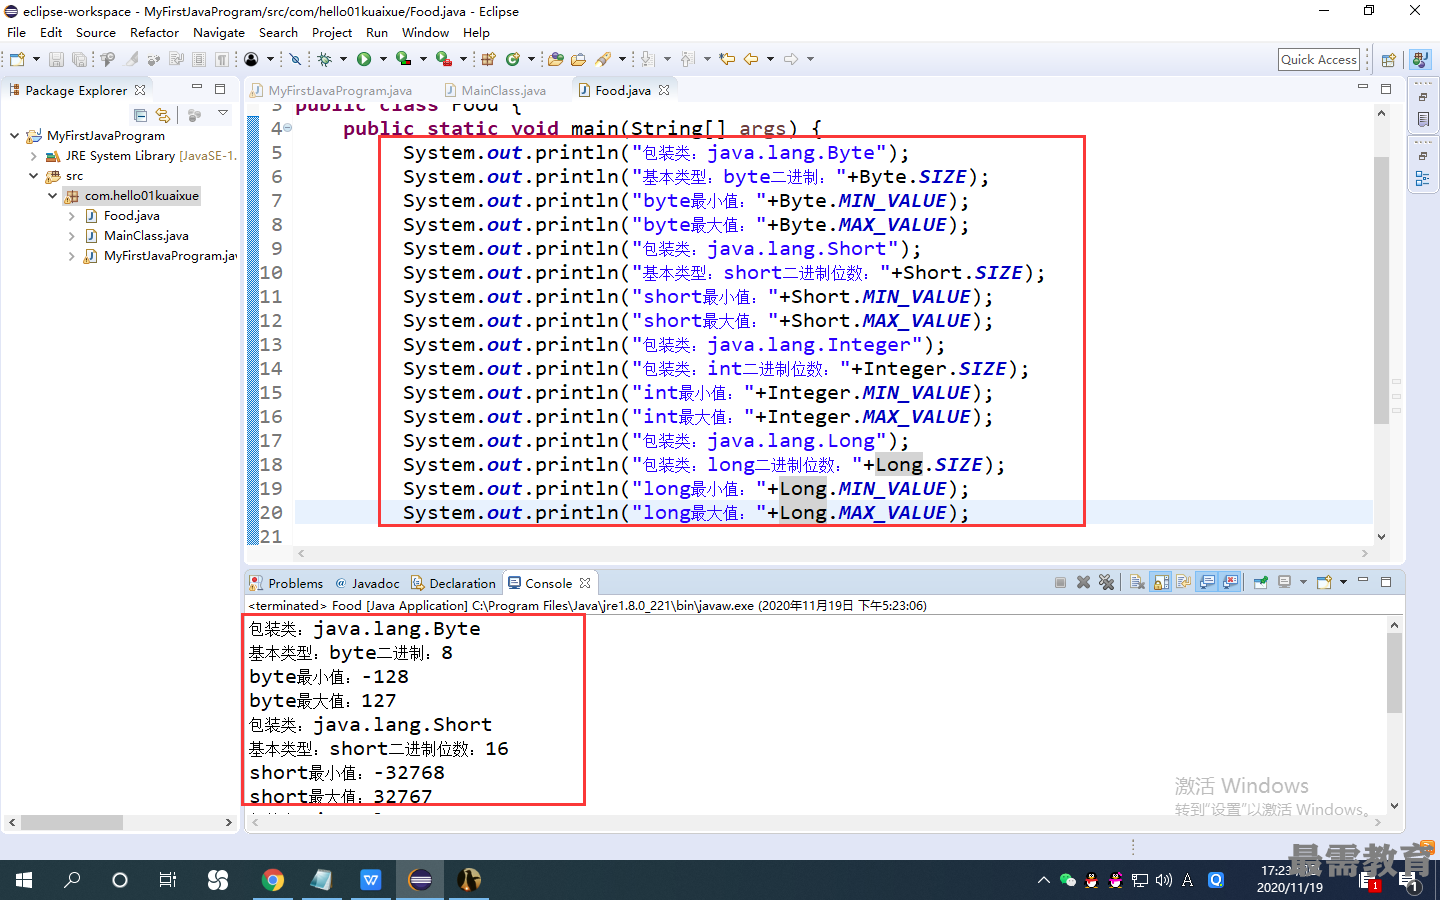Click the Search flashlight toolbar icon
The width and height of the screenshot is (1440, 900).
(603, 59)
